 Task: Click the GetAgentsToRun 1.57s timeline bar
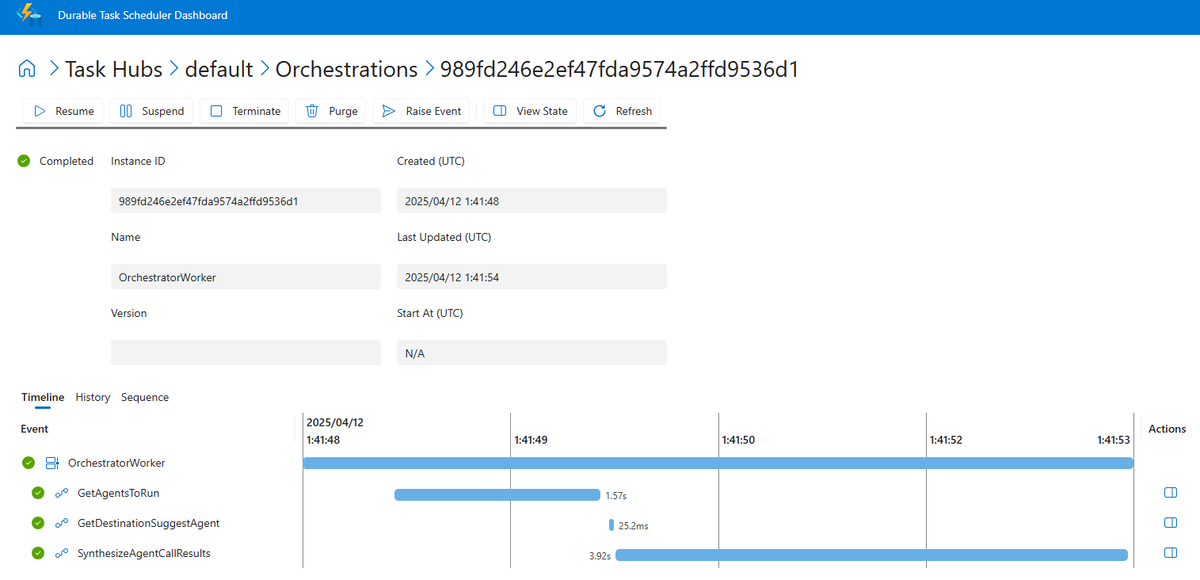(496, 494)
